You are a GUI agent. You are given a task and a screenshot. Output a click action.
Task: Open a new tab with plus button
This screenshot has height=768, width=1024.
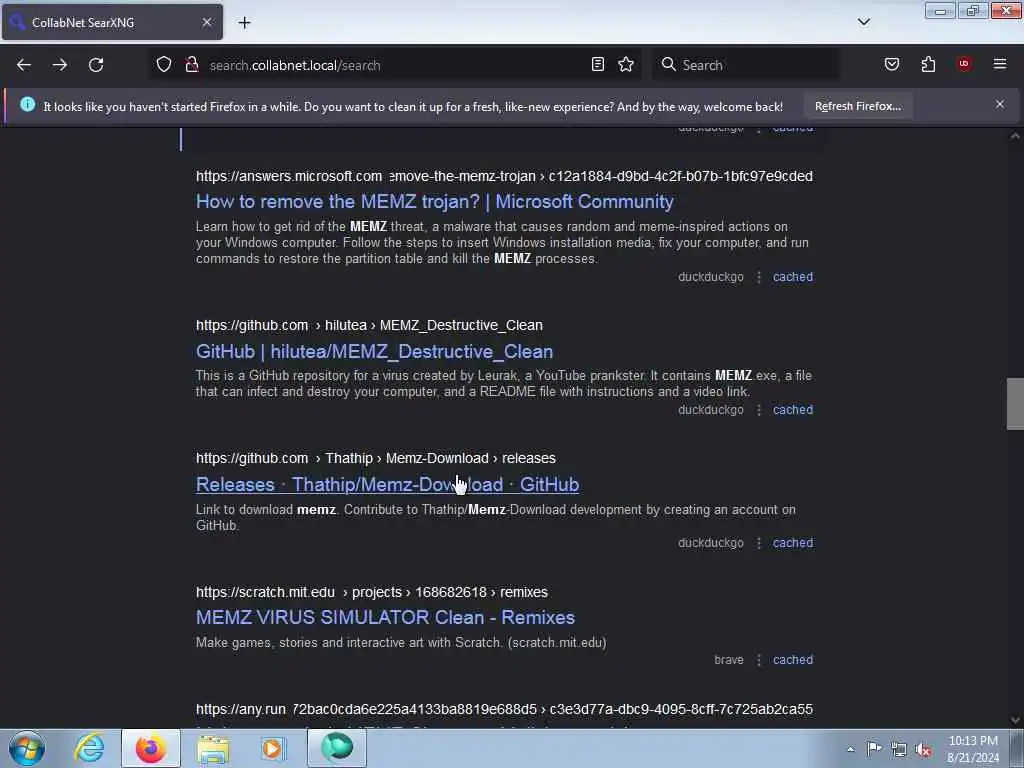click(244, 23)
